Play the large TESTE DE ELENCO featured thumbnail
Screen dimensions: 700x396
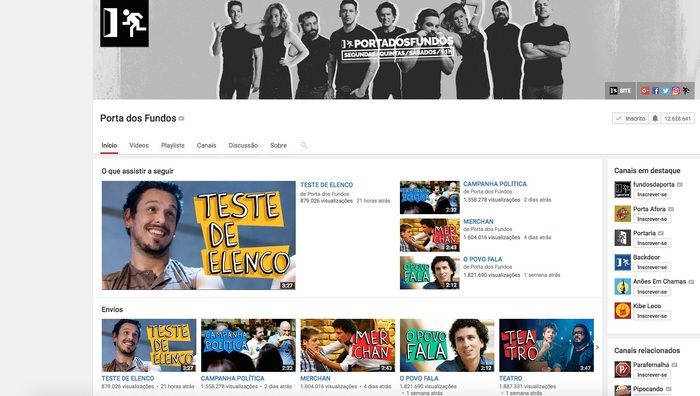[x=199, y=235]
